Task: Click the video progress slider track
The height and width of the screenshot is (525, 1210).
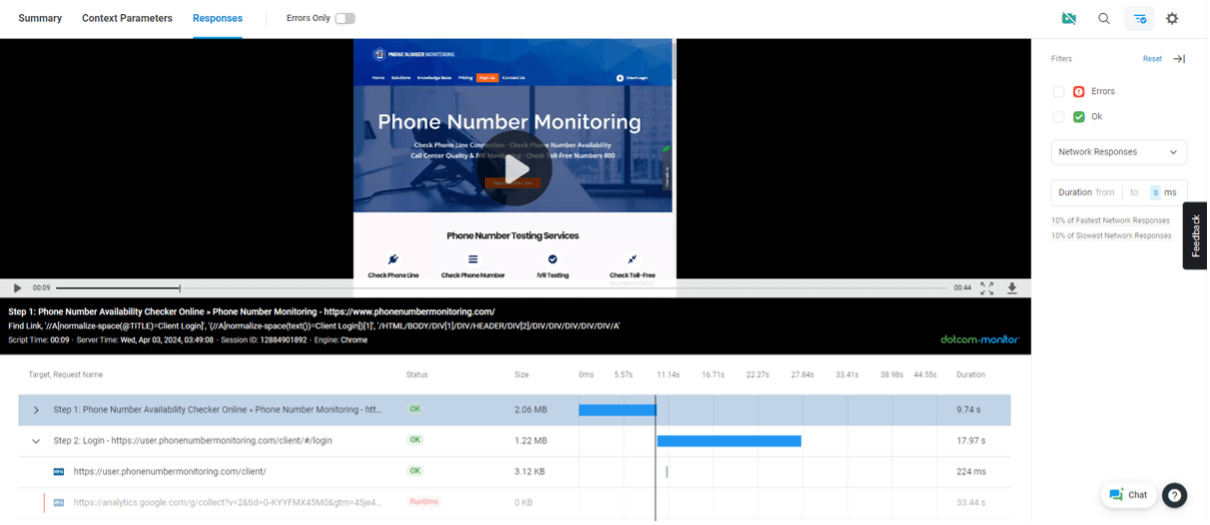Action: pos(500,288)
